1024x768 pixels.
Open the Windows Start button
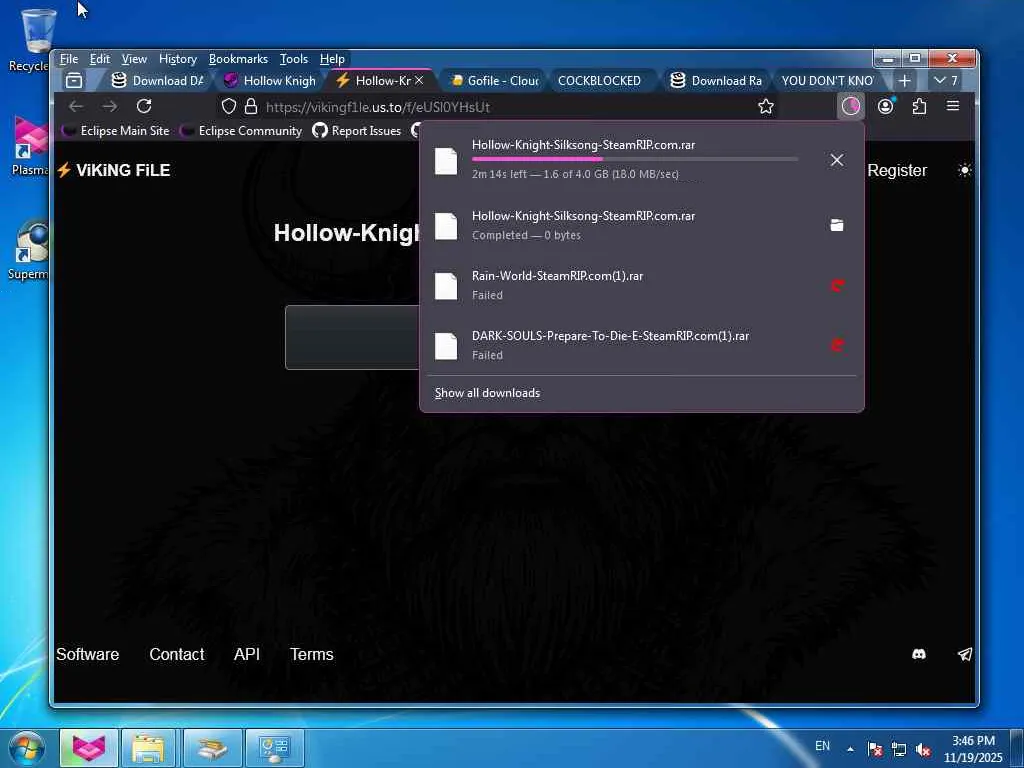(x=26, y=748)
